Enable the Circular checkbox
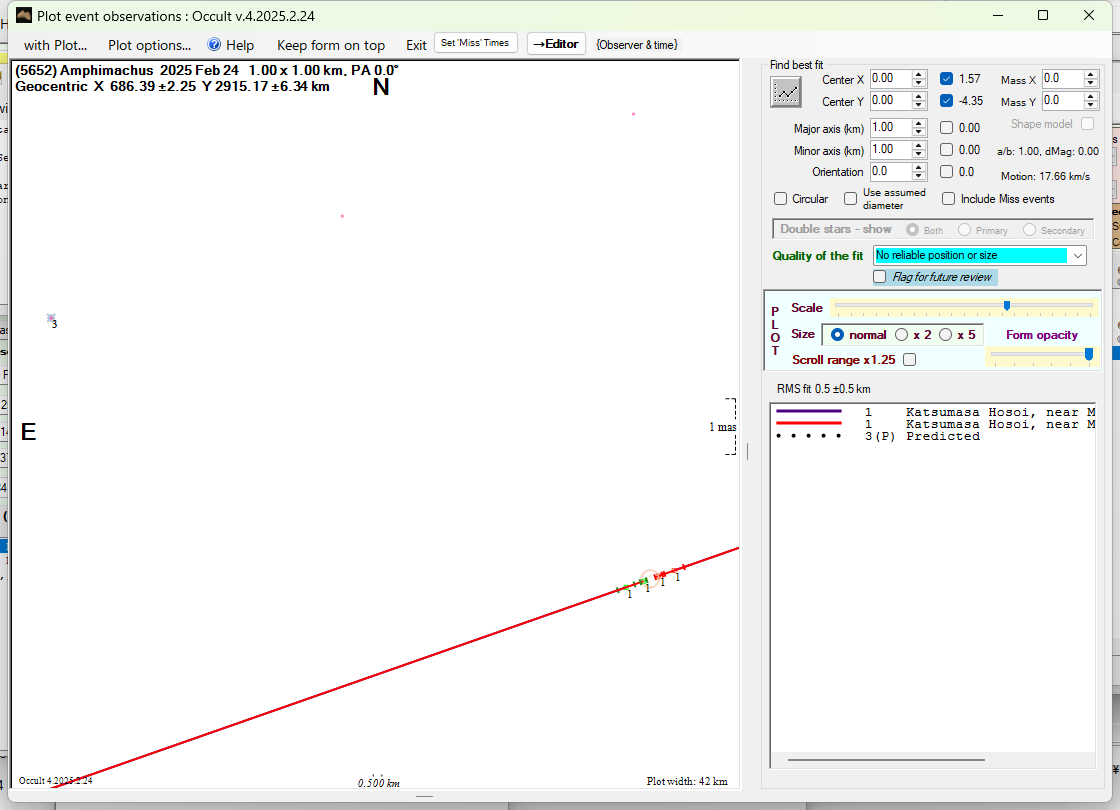 (x=781, y=199)
